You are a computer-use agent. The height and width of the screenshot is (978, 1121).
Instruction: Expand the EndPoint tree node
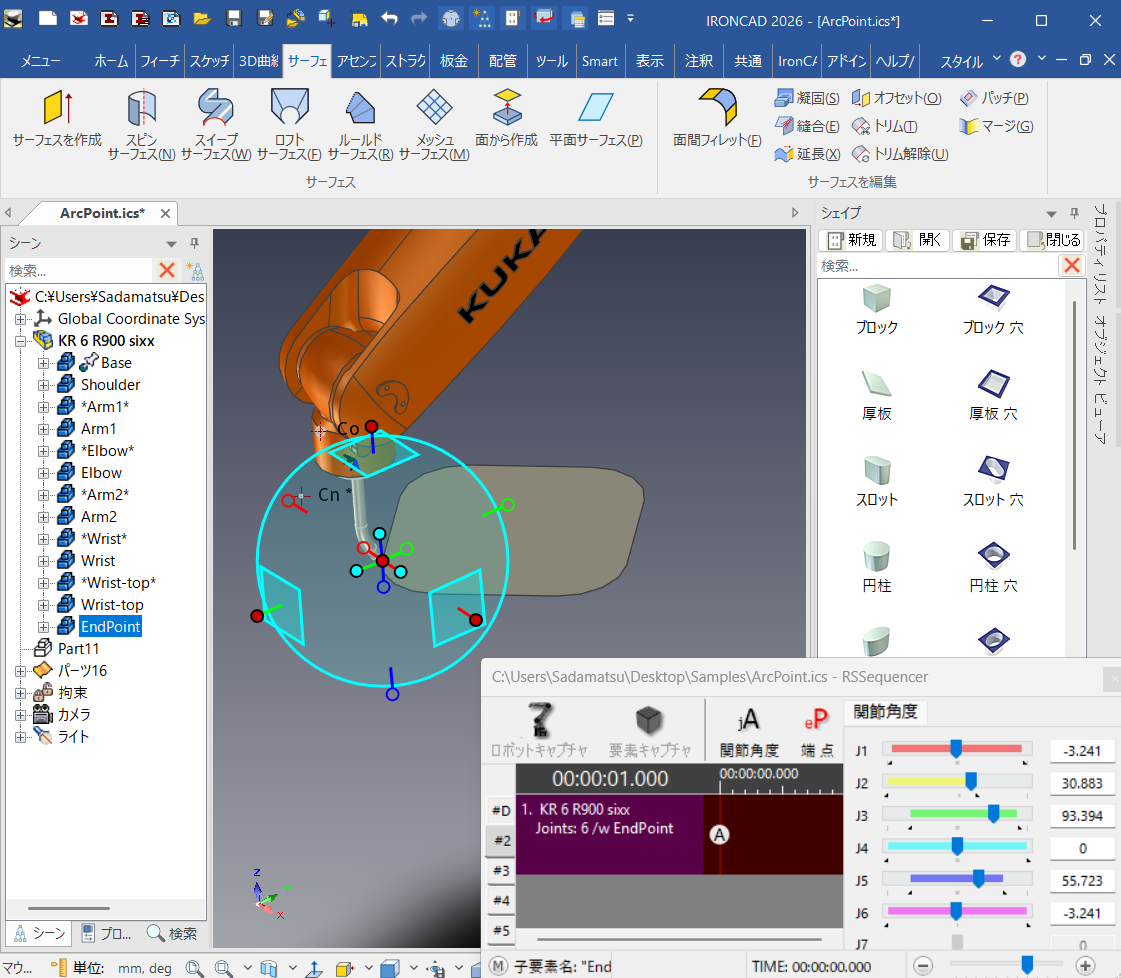pyautogui.click(x=44, y=627)
